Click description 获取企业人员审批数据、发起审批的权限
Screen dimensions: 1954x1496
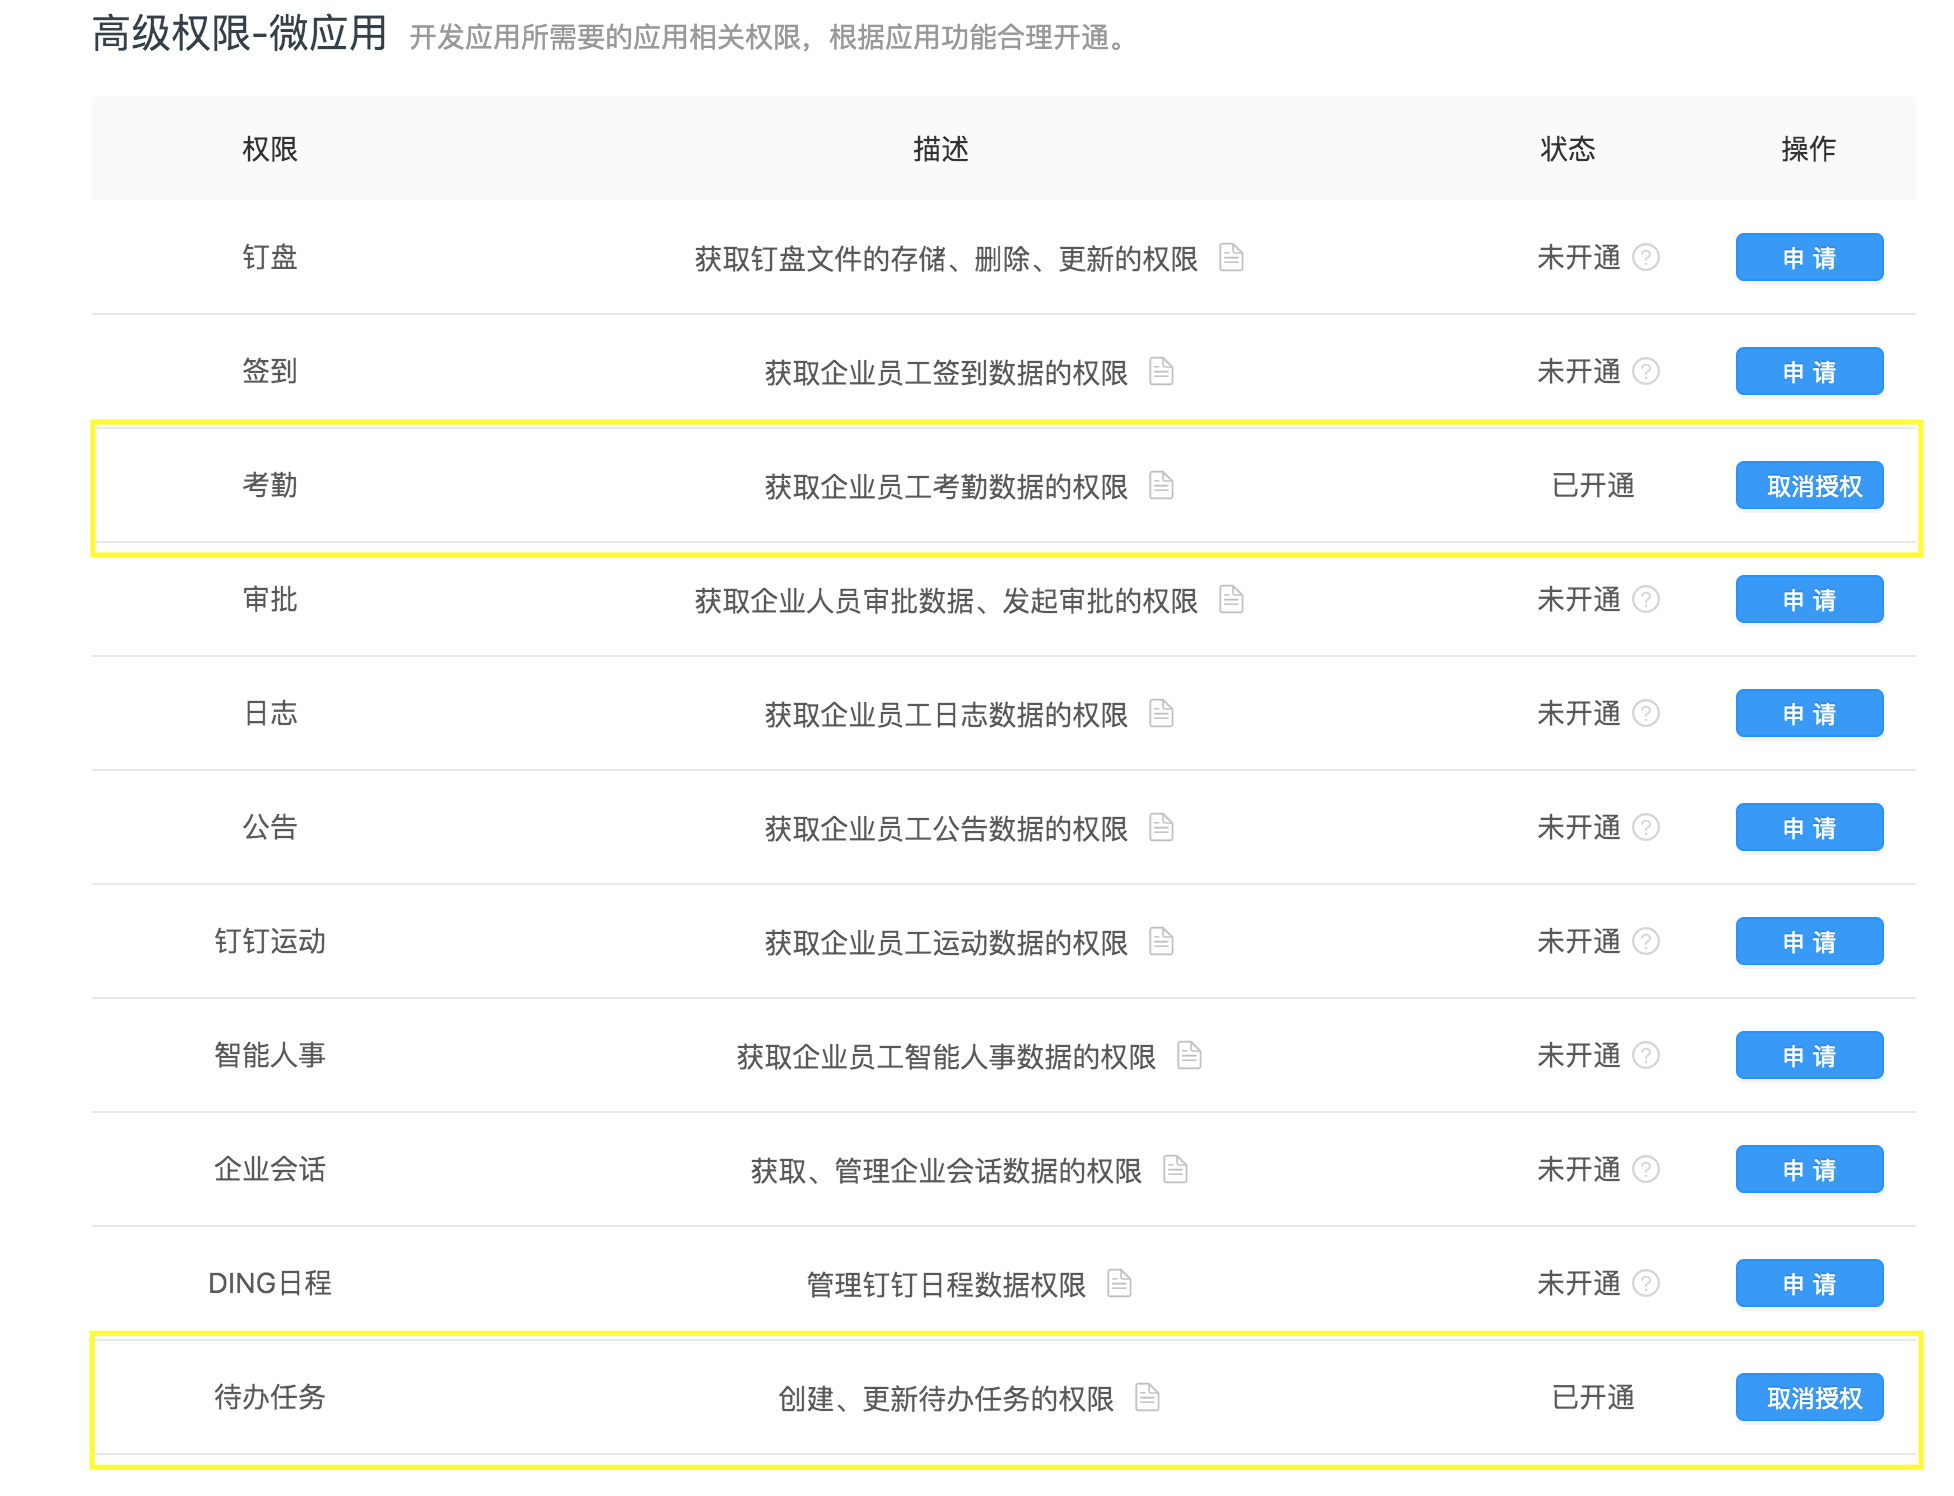[946, 601]
